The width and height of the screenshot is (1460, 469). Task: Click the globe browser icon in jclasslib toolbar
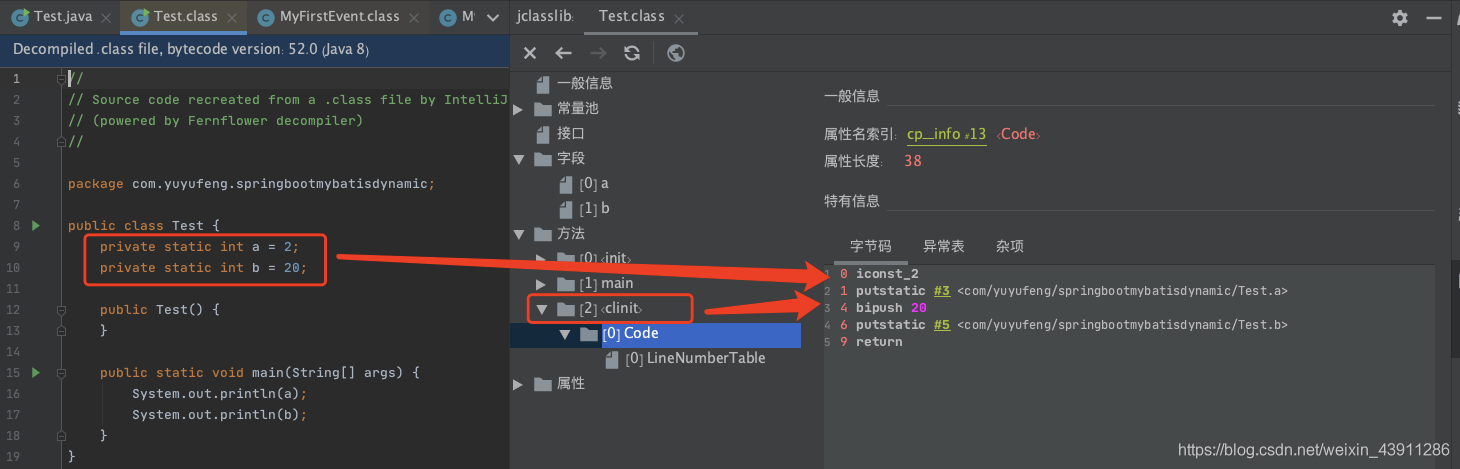[675, 53]
